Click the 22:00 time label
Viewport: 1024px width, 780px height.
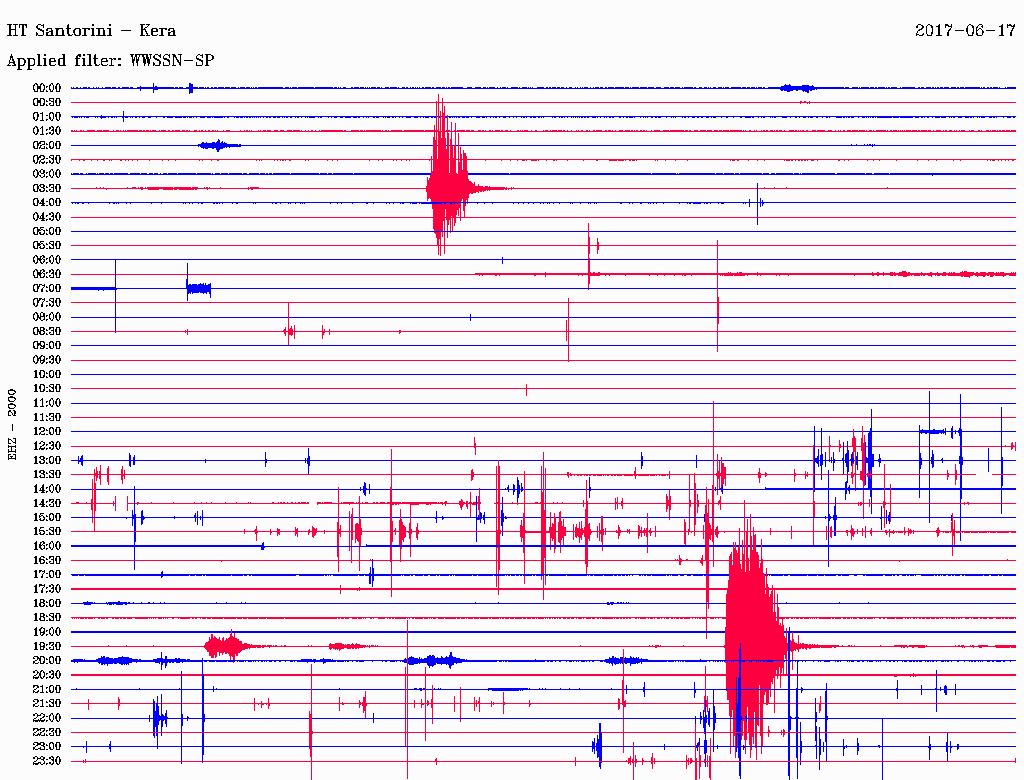47,718
